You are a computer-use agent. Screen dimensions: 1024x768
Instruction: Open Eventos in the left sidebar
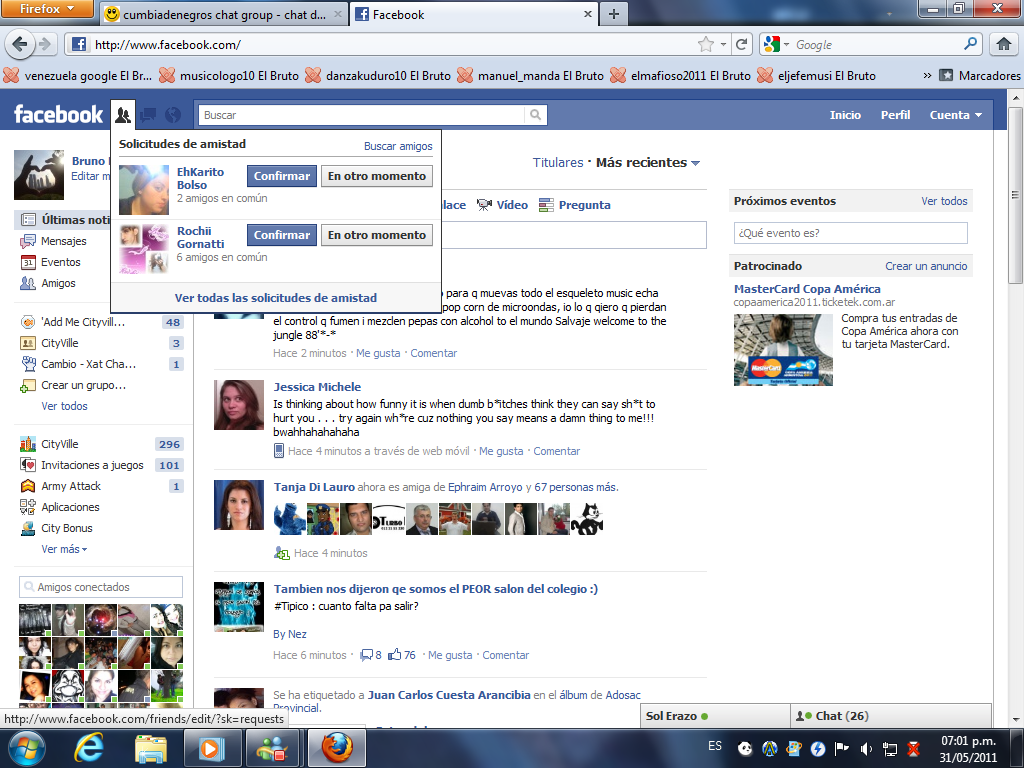coord(61,262)
